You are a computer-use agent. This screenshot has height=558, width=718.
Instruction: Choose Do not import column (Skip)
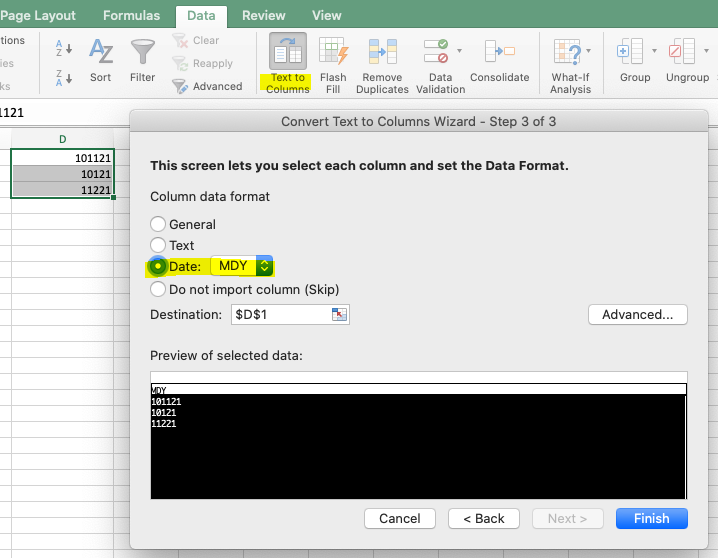(x=158, y=289)
